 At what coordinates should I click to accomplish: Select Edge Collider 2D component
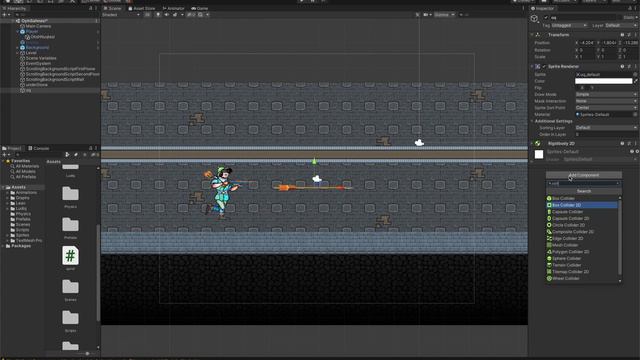coord(582,238)
